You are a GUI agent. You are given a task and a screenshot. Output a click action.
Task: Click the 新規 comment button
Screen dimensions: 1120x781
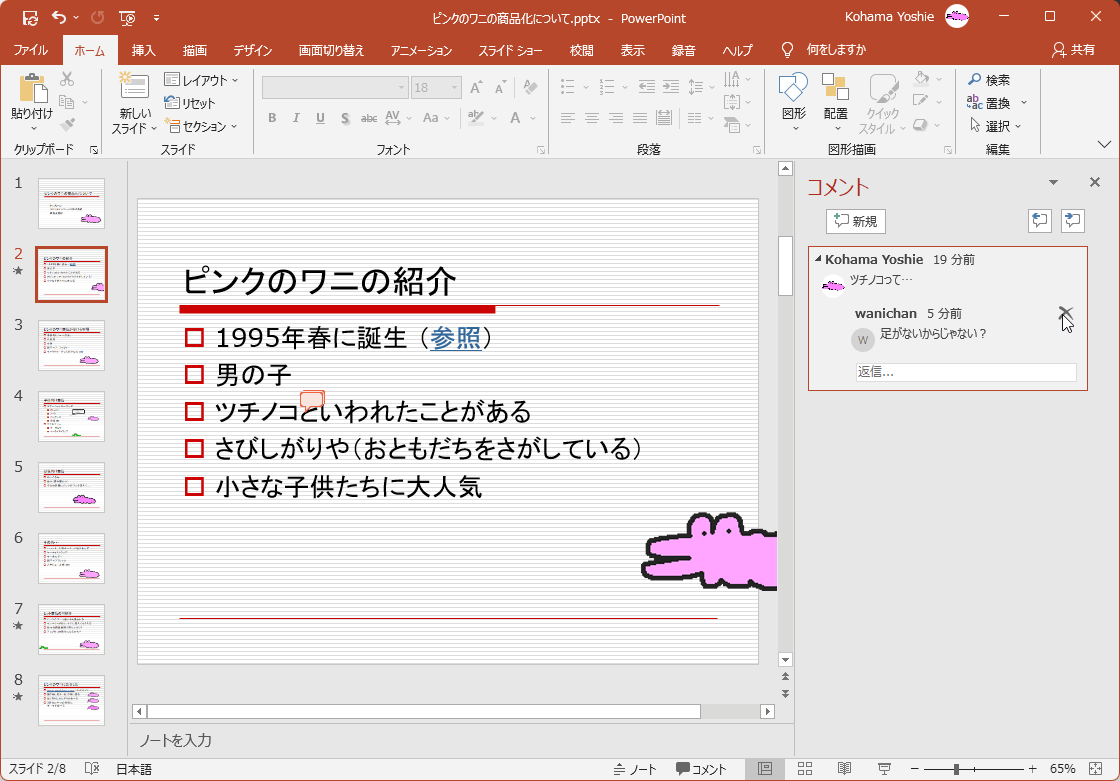coord(856,221)
